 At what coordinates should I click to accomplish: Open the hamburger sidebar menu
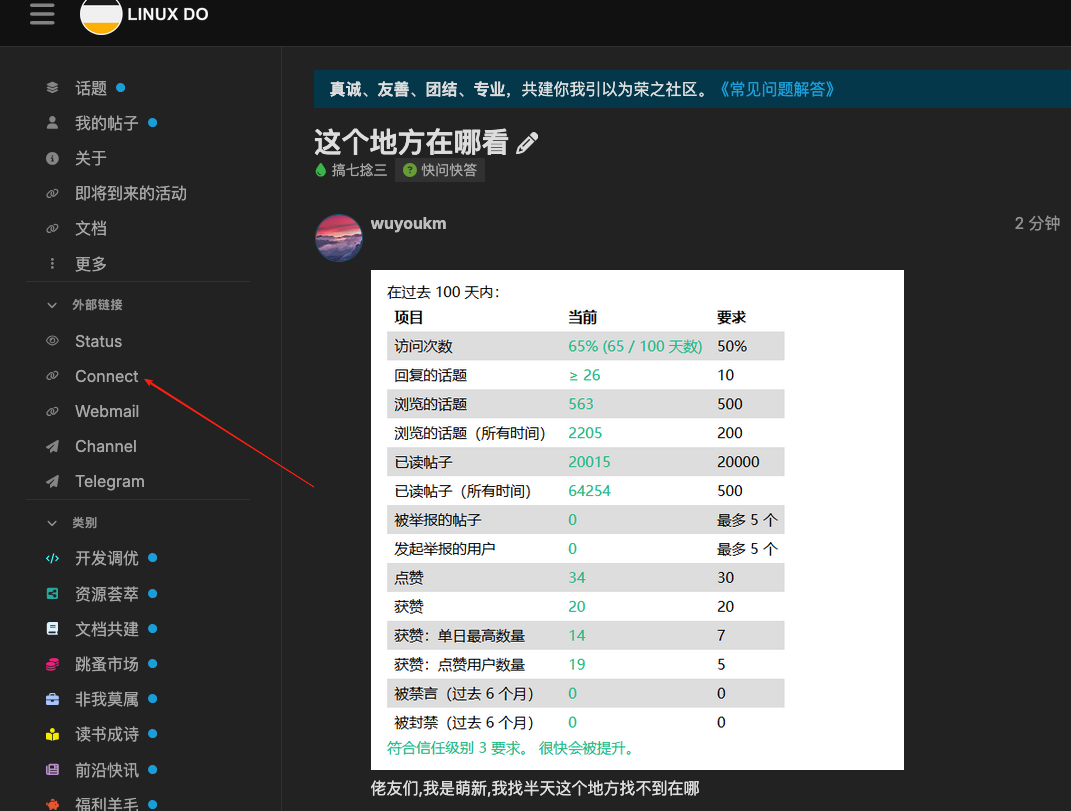click(42, 14)
